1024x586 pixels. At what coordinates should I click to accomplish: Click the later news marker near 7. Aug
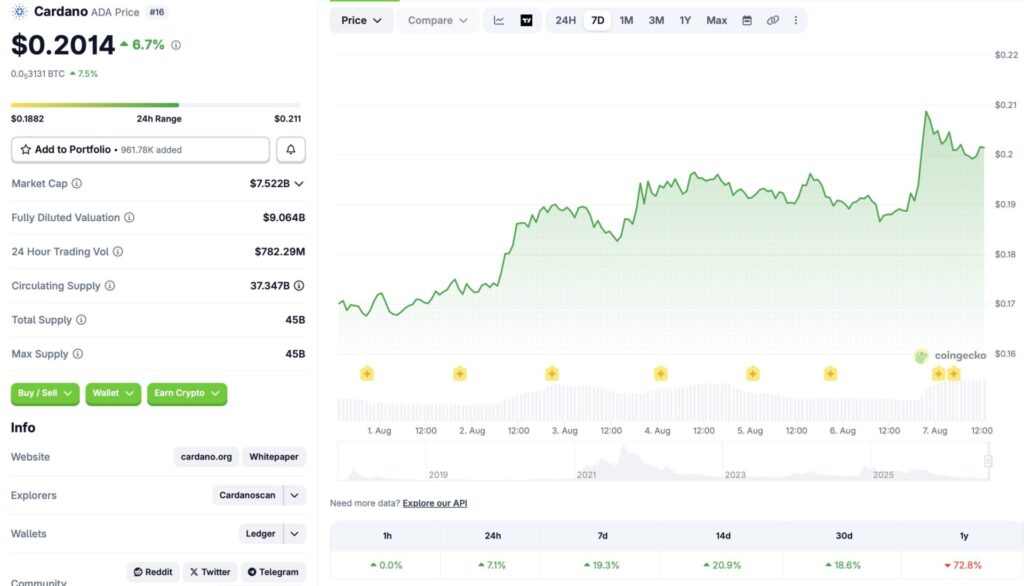pos(954,374)
